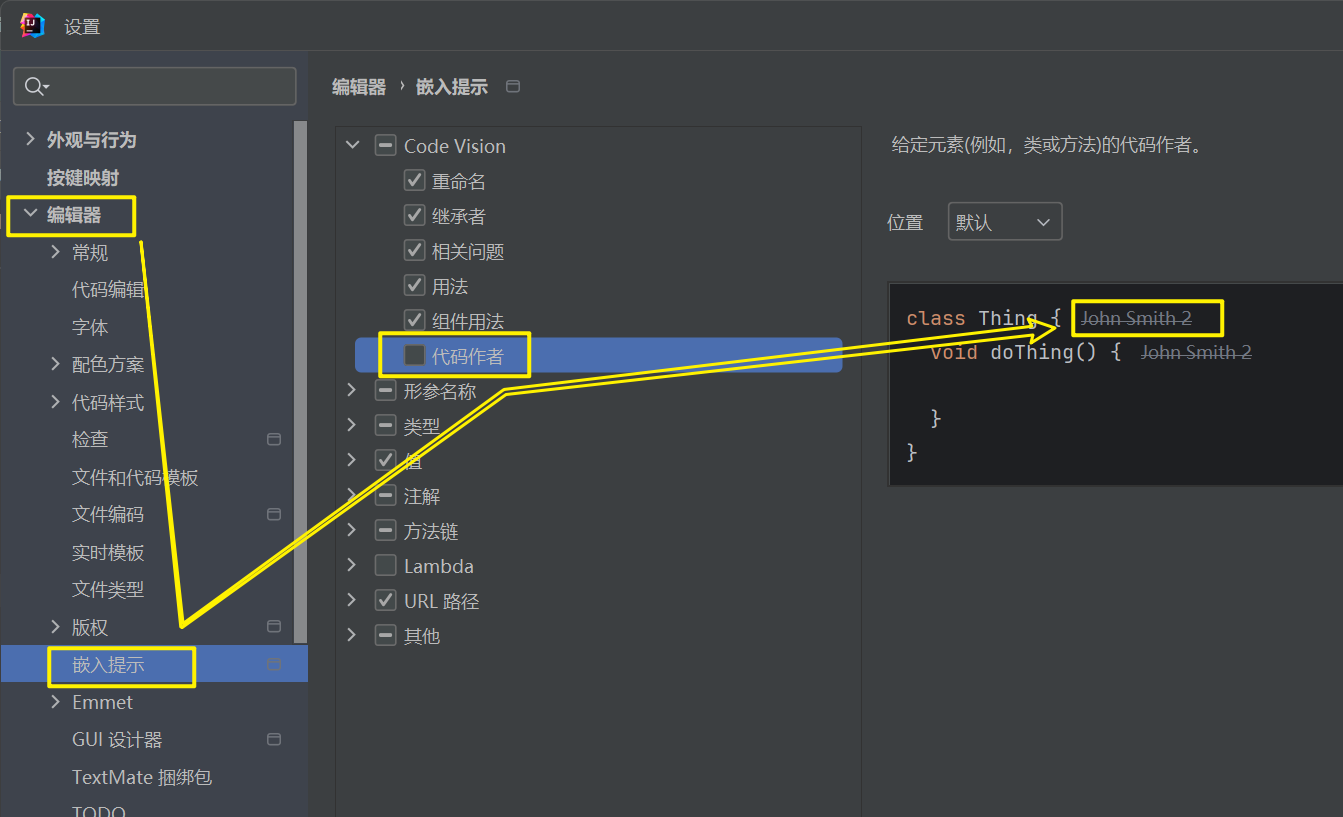Open the 位置 dropdown set to 默认
The height and width of the screenshot is (817, 1343).
pyautogui.click(x=1004, y=222)
